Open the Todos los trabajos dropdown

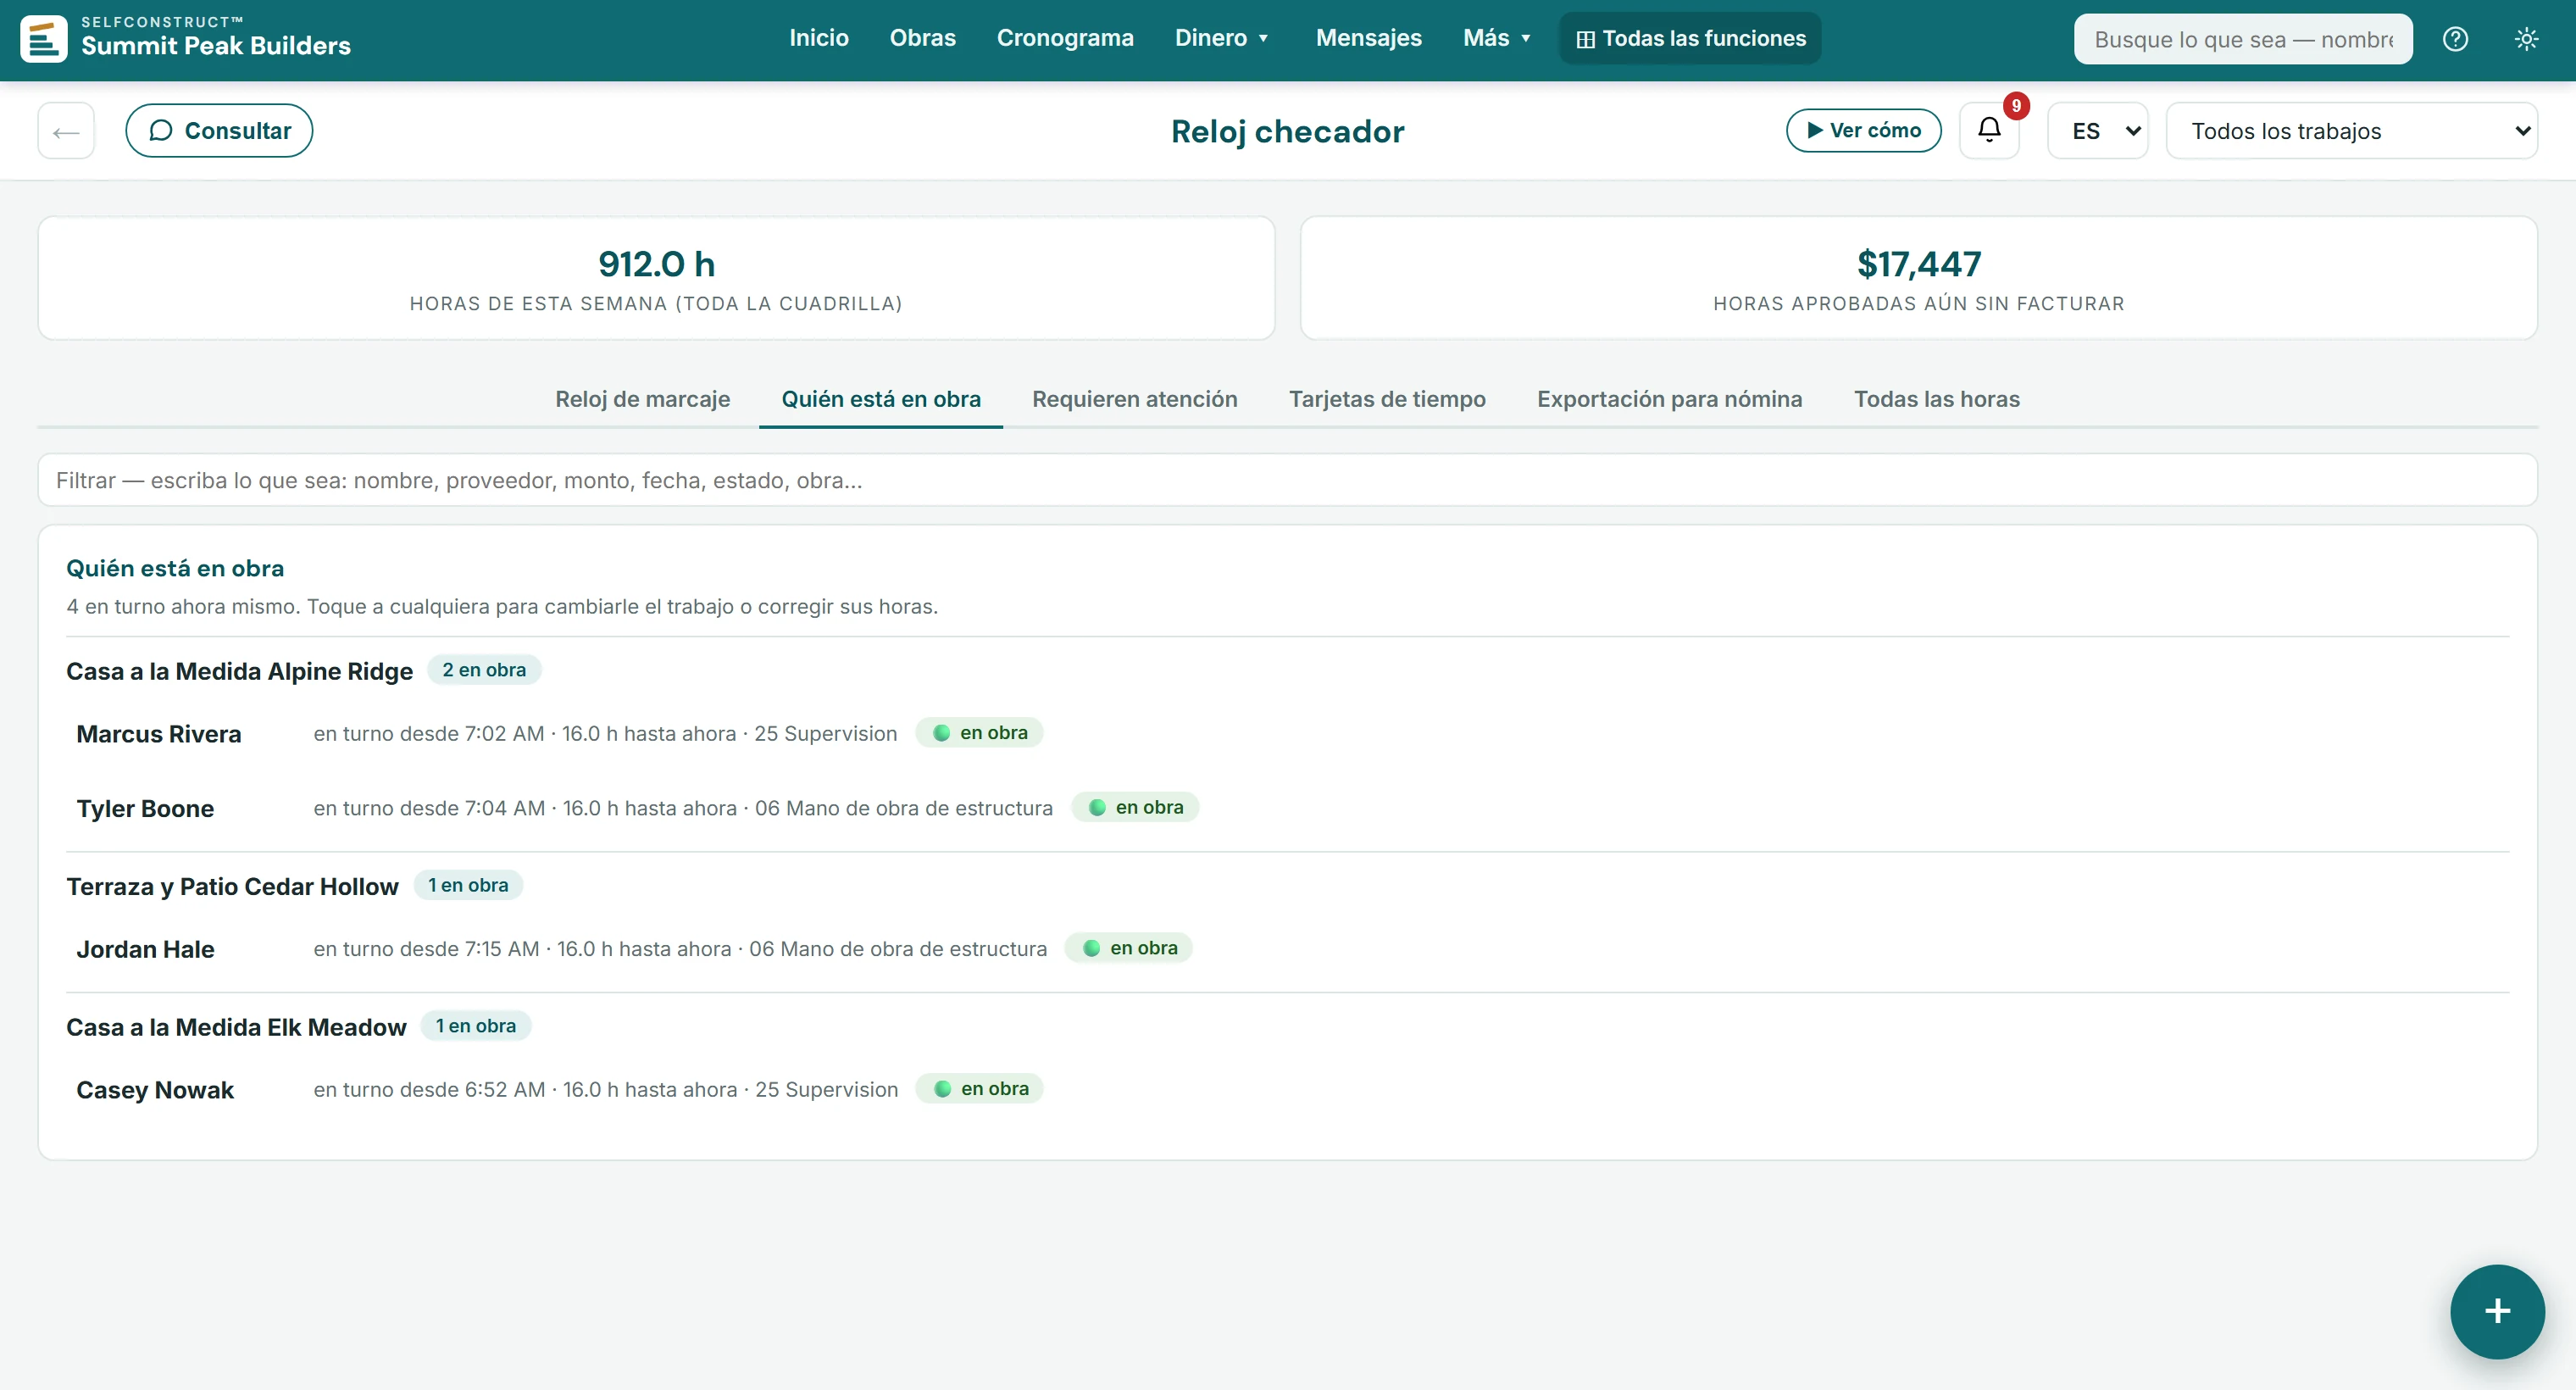point(2351,130)
